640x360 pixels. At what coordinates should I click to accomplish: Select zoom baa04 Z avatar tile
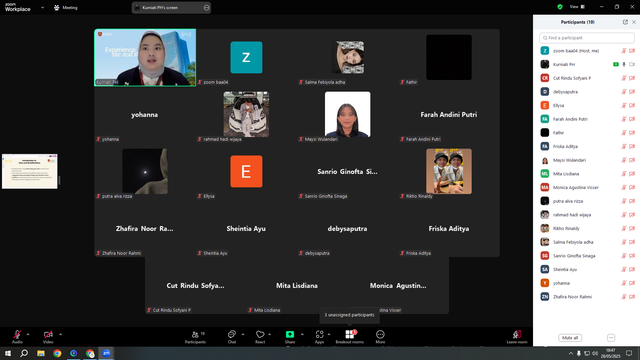point(246,58)
